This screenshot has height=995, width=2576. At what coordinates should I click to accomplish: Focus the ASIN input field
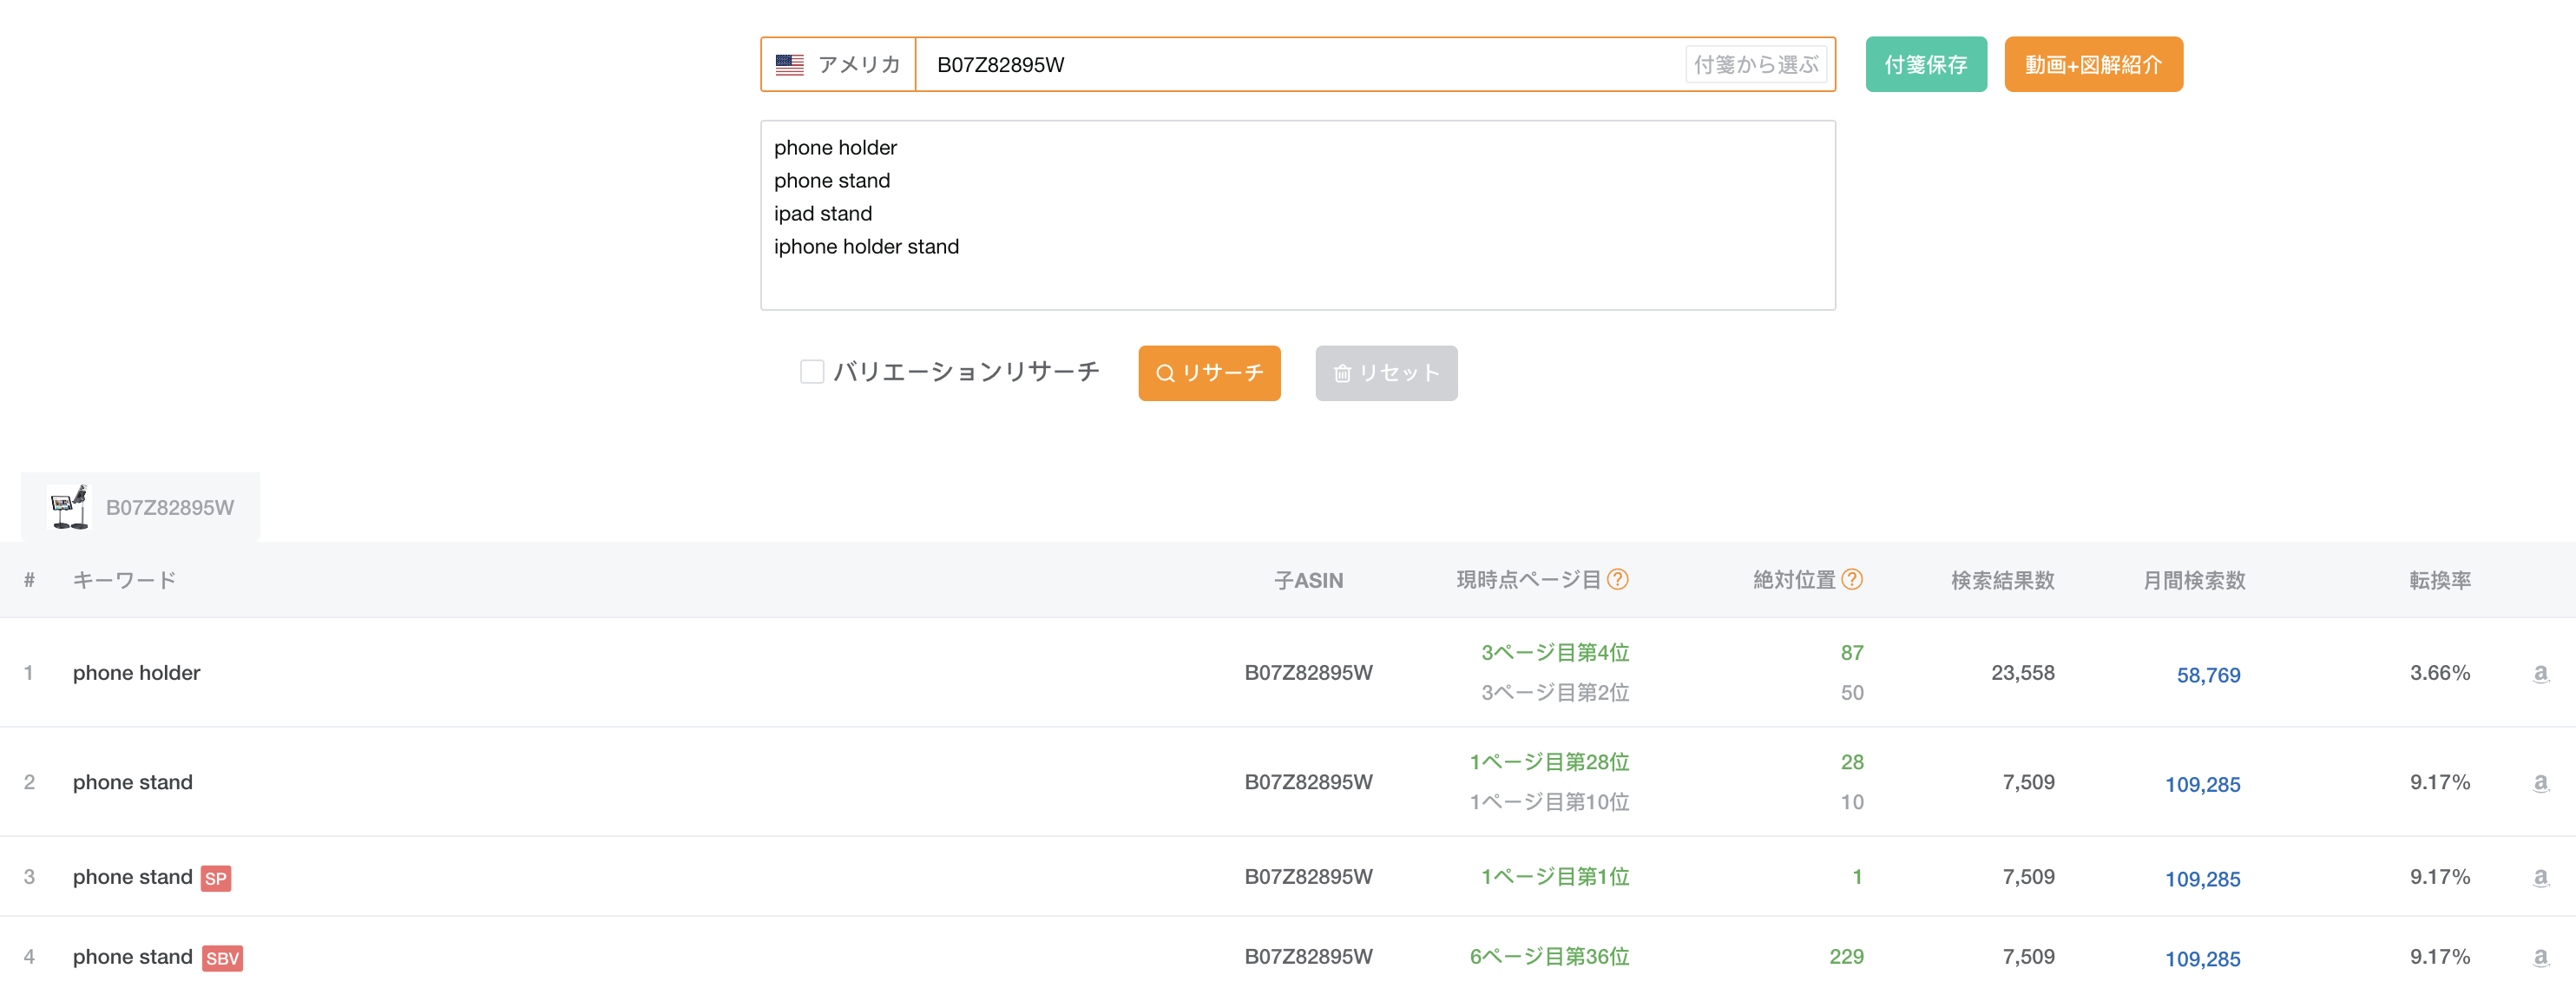point(1300,65)
